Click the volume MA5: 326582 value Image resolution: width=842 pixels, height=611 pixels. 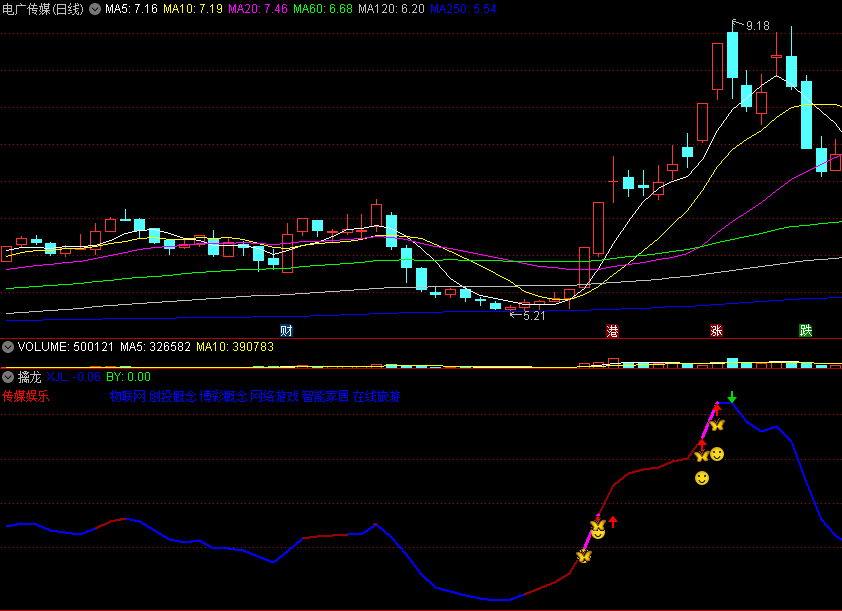155,347
